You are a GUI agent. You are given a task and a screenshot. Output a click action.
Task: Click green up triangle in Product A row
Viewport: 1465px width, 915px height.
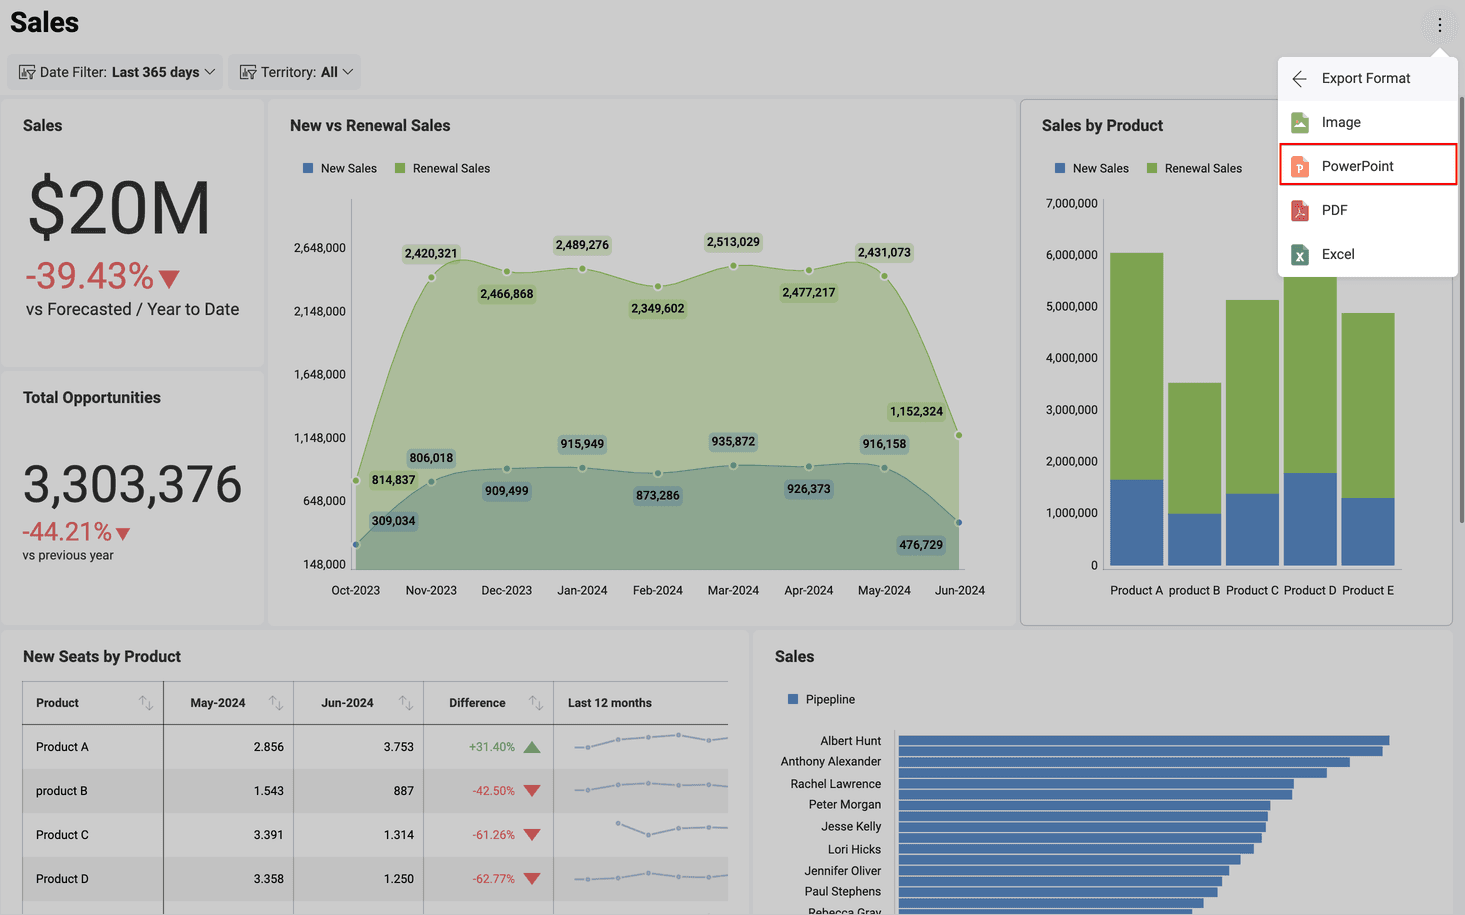532,747
